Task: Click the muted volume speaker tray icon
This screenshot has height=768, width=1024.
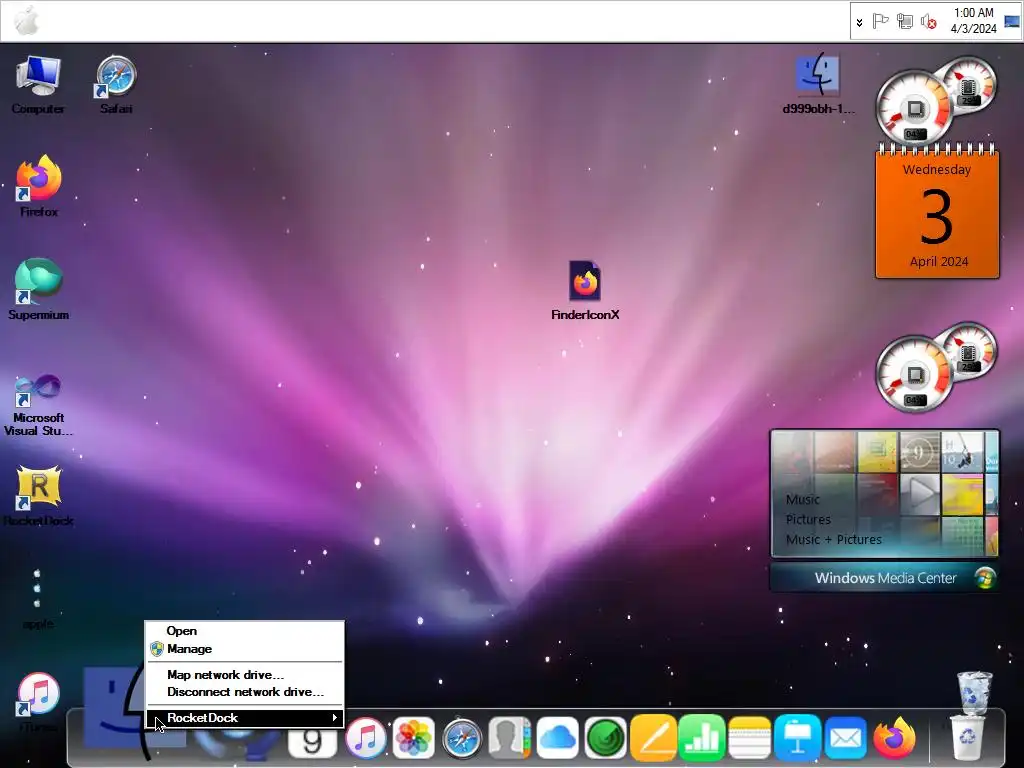Action: point(929,22)
